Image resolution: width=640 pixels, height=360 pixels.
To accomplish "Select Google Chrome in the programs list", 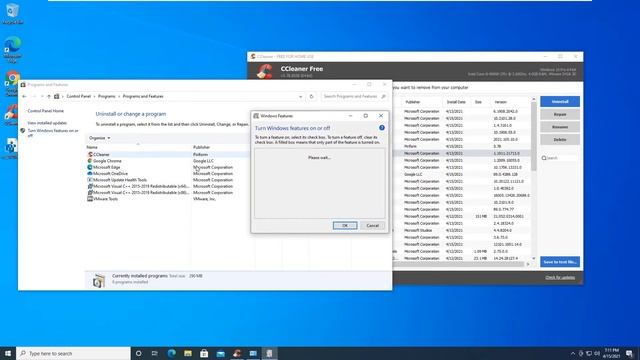I will [x=107, y=161].
